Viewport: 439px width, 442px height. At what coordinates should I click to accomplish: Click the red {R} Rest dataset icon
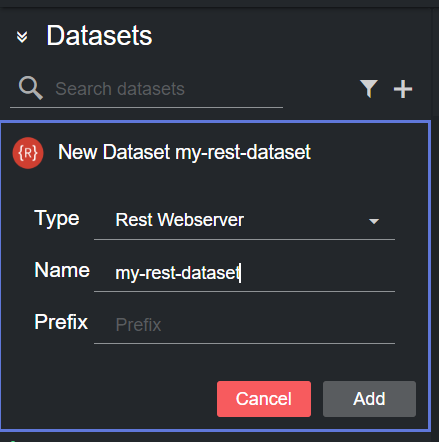[x=28, y=153]
